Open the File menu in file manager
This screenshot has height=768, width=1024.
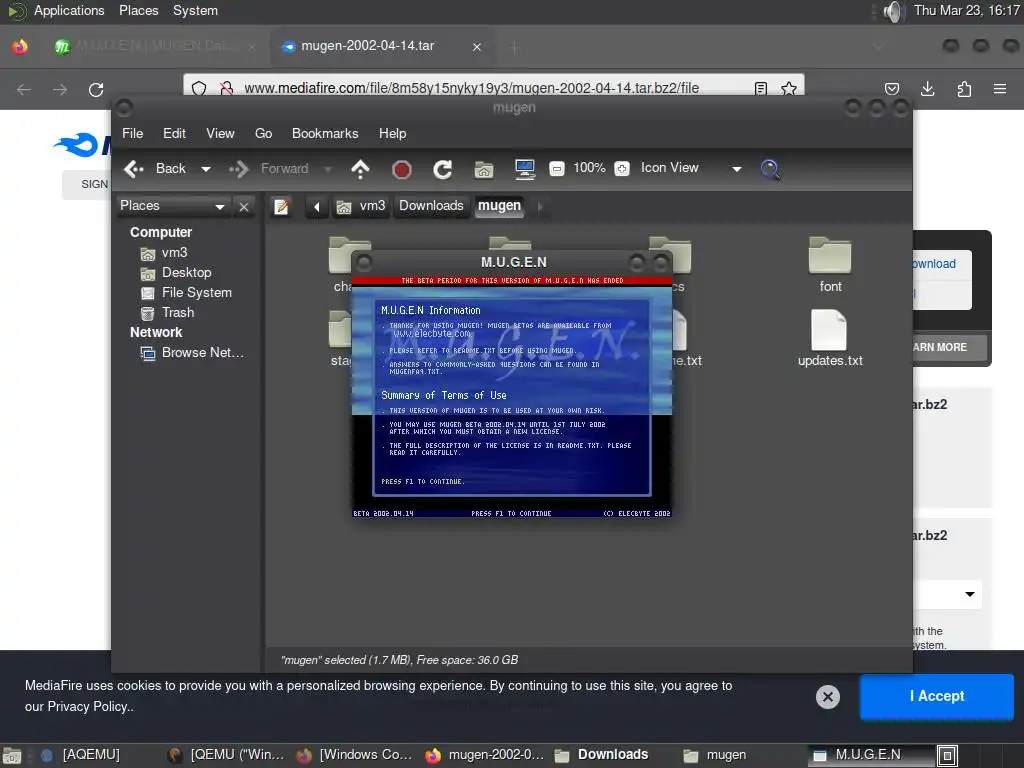click(133, 133)
